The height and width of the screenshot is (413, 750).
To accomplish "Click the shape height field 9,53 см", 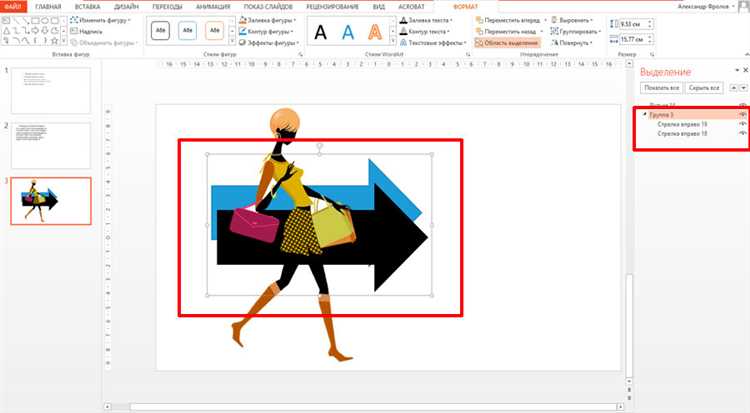I will point(635,24).
